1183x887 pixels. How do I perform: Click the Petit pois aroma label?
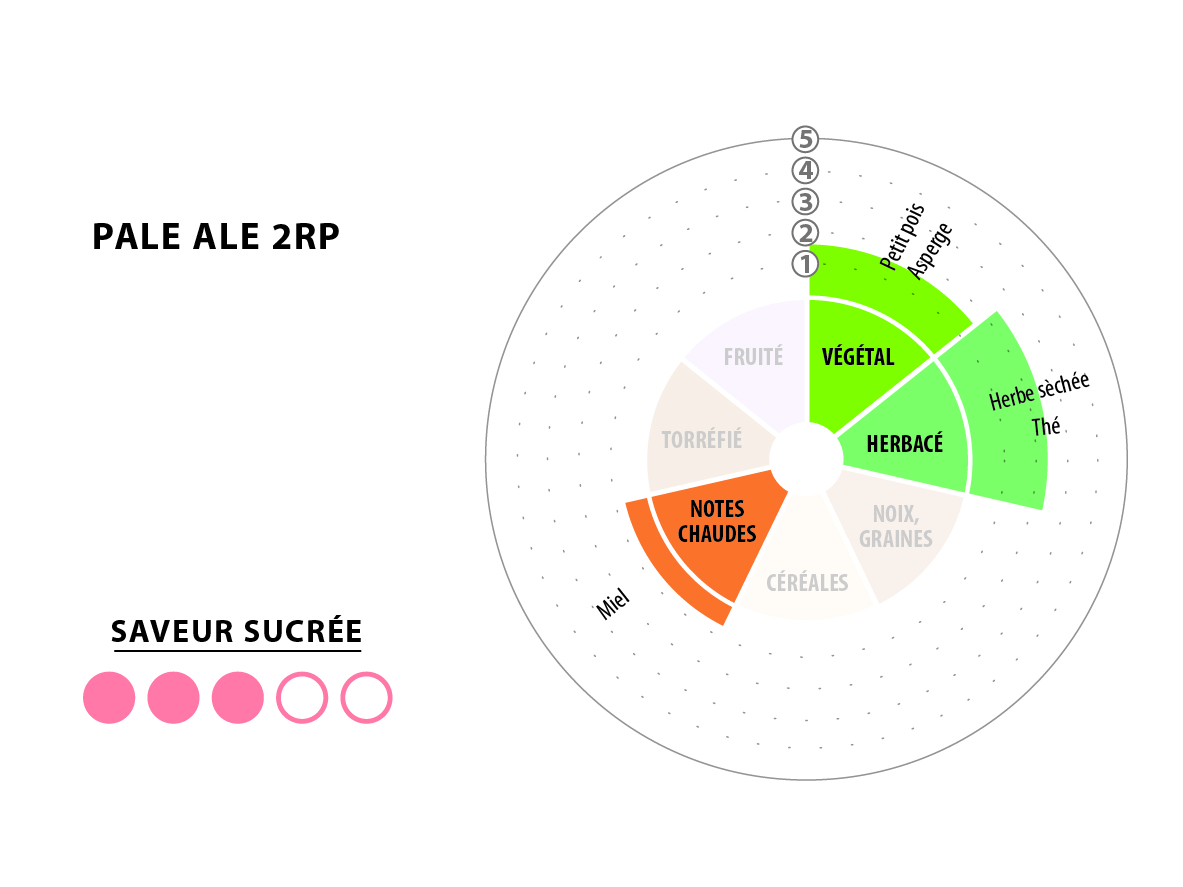(x=902, y=237)
